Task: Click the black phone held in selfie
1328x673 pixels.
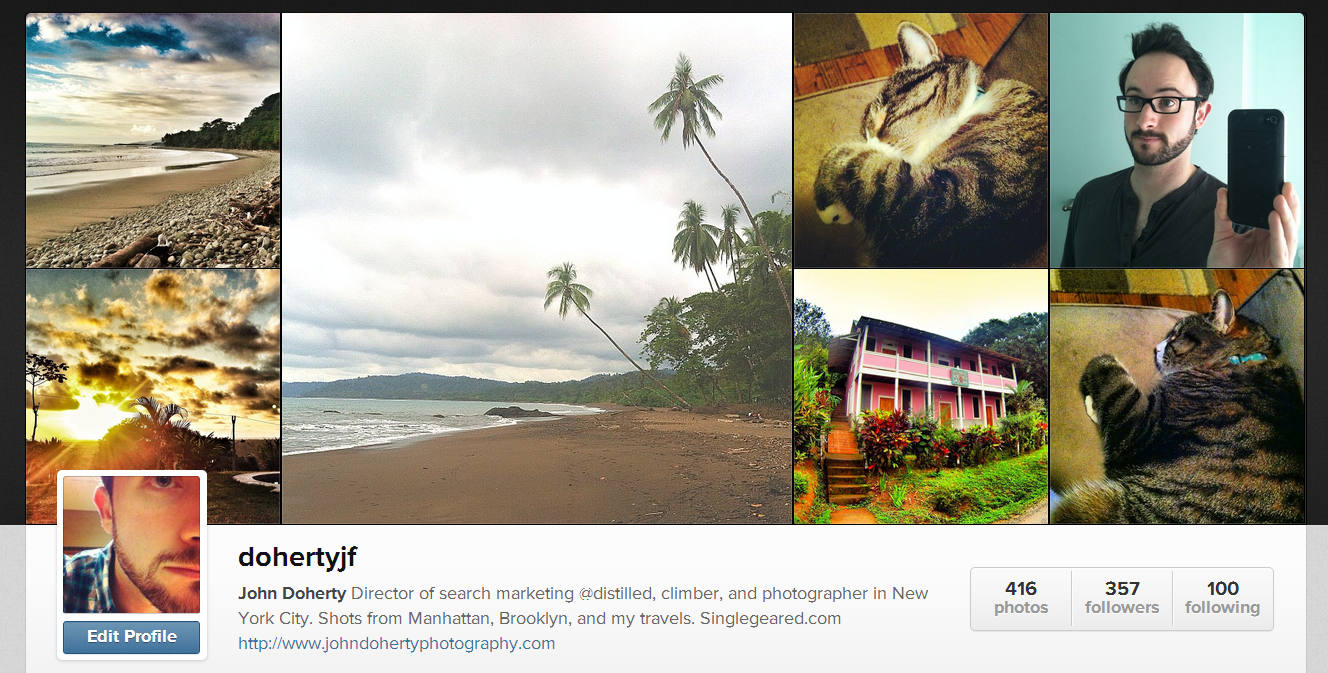Action: [1255, 167]
